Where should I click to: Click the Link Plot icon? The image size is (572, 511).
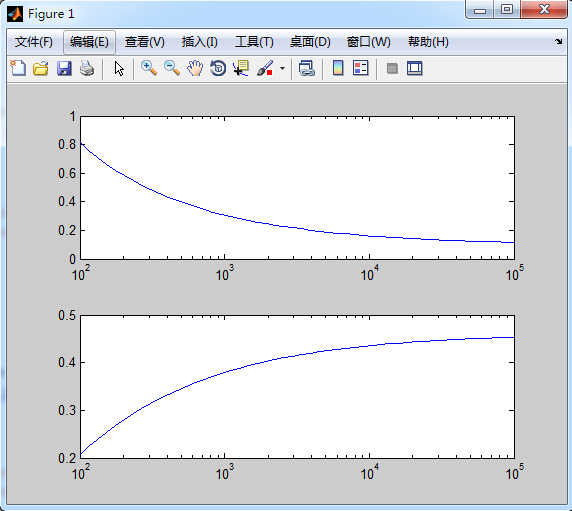[x=306, y=68]
